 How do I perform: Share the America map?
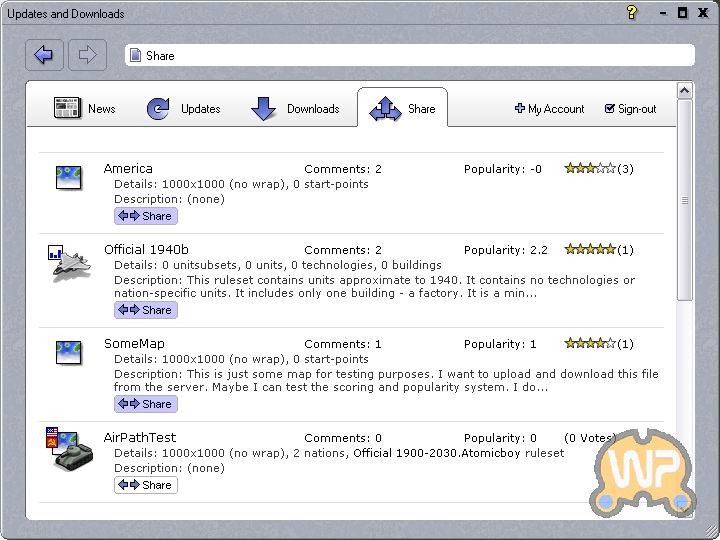tap(146, 216)
